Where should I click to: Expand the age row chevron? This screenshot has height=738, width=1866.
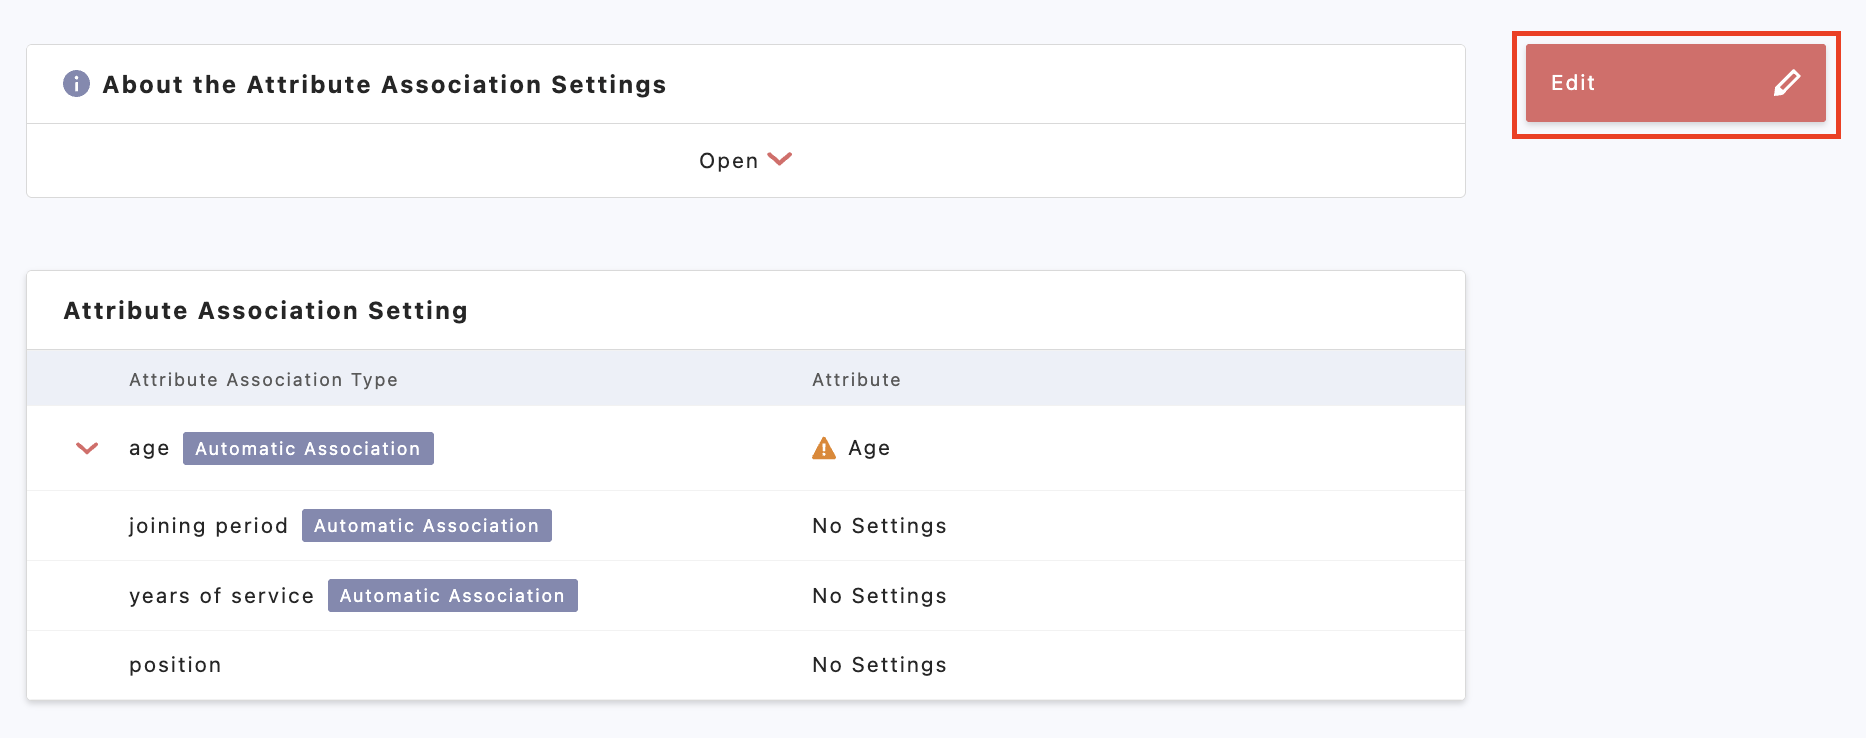(87, 448)
